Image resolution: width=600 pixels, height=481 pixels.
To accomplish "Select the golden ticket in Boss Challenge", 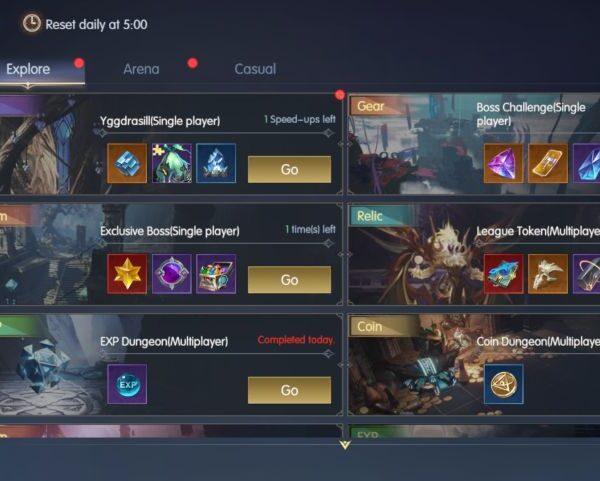I will click(x=548, y=163).
